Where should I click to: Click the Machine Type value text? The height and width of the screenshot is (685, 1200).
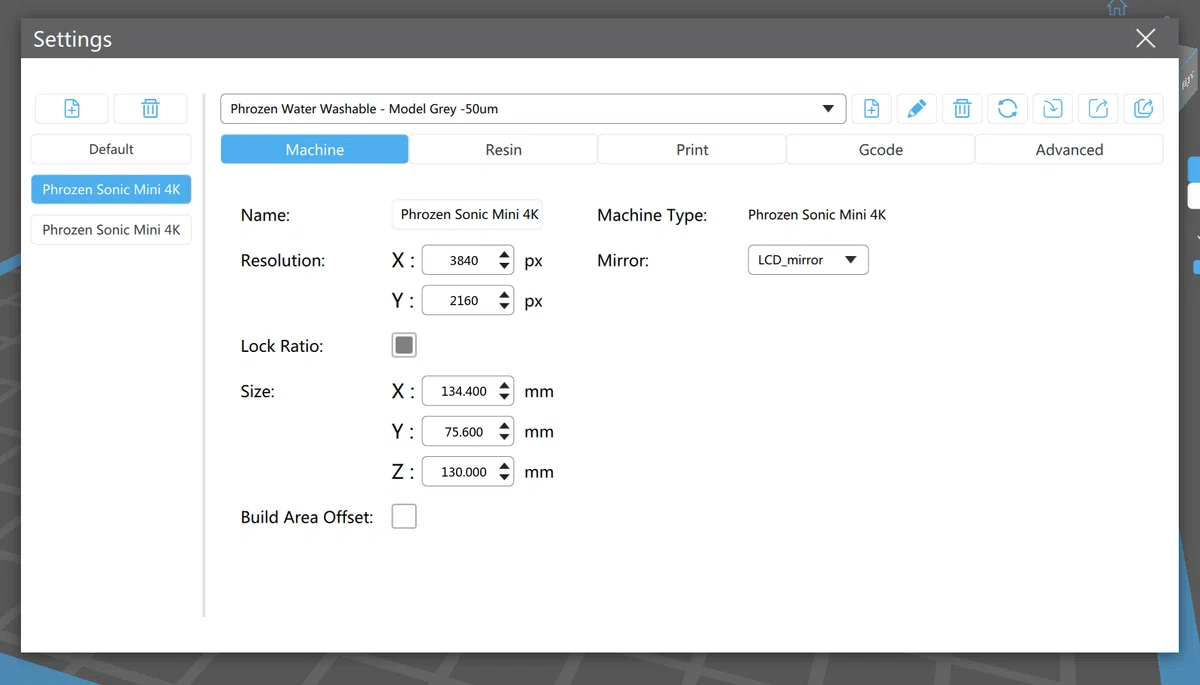click(817, 215)
